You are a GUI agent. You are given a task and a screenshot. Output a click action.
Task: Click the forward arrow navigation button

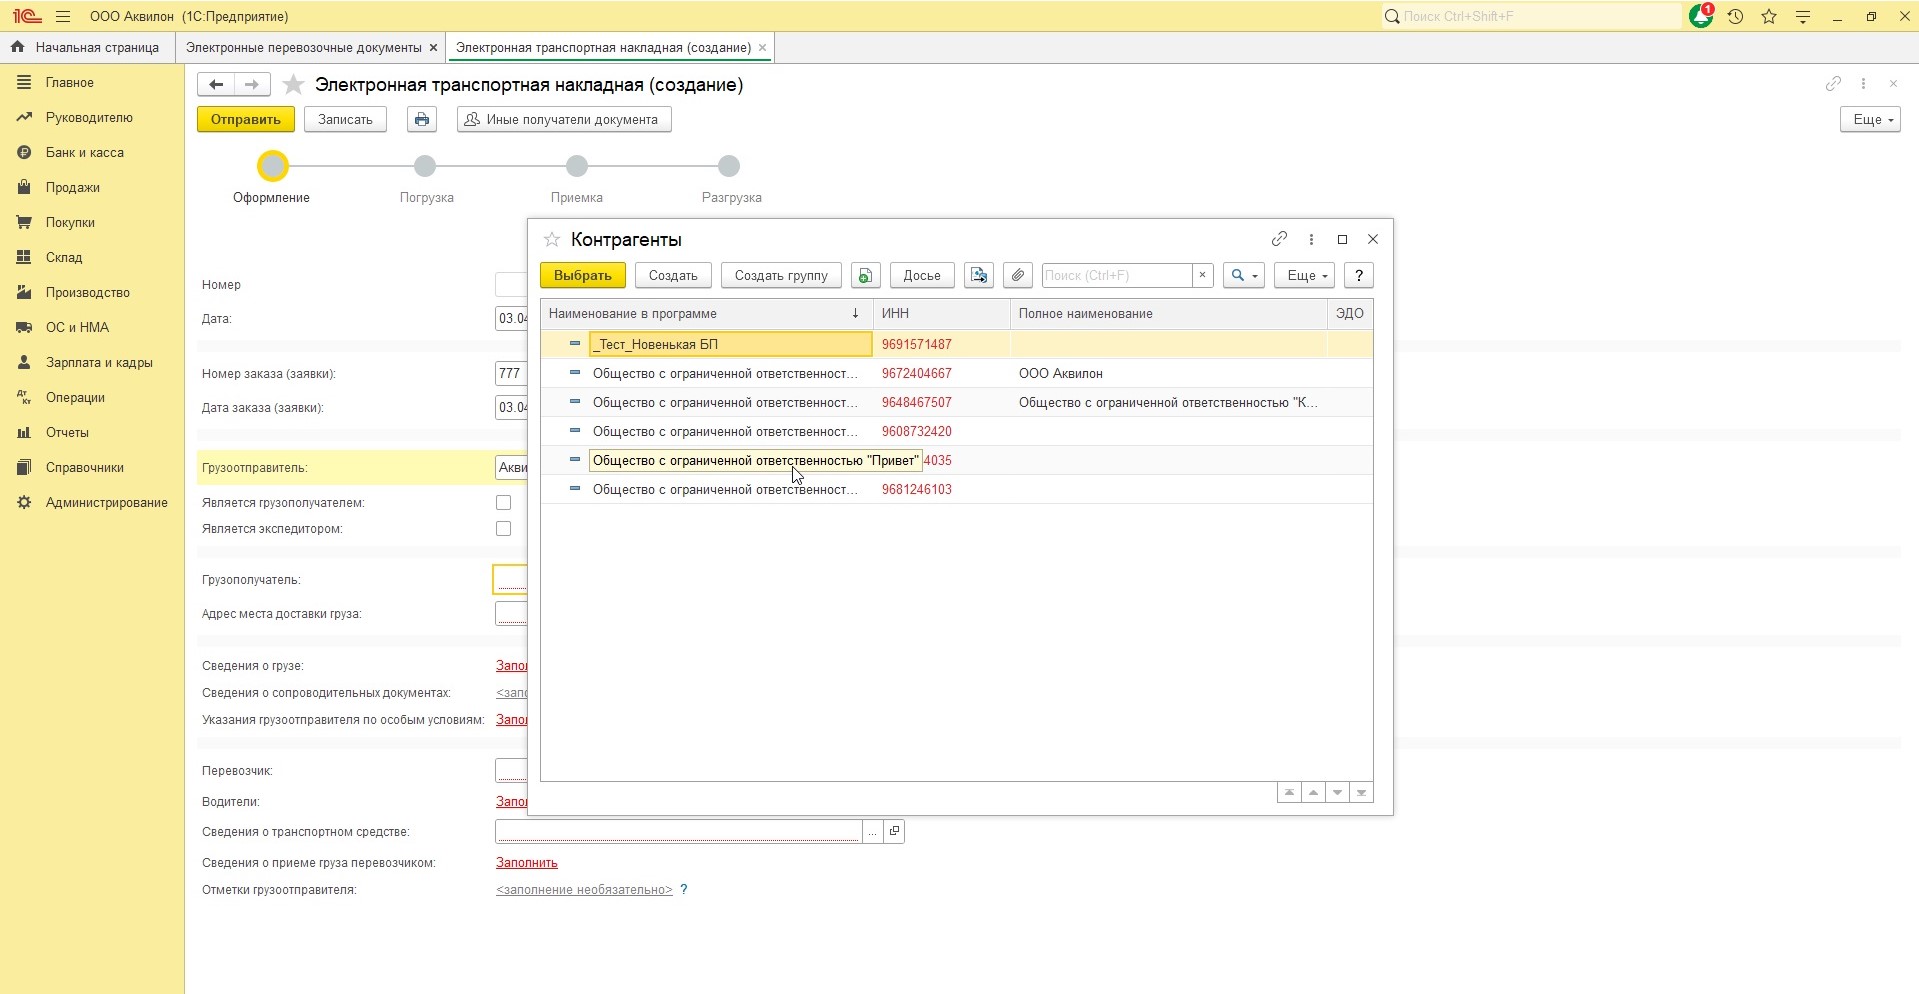click(x=251, y=85)
